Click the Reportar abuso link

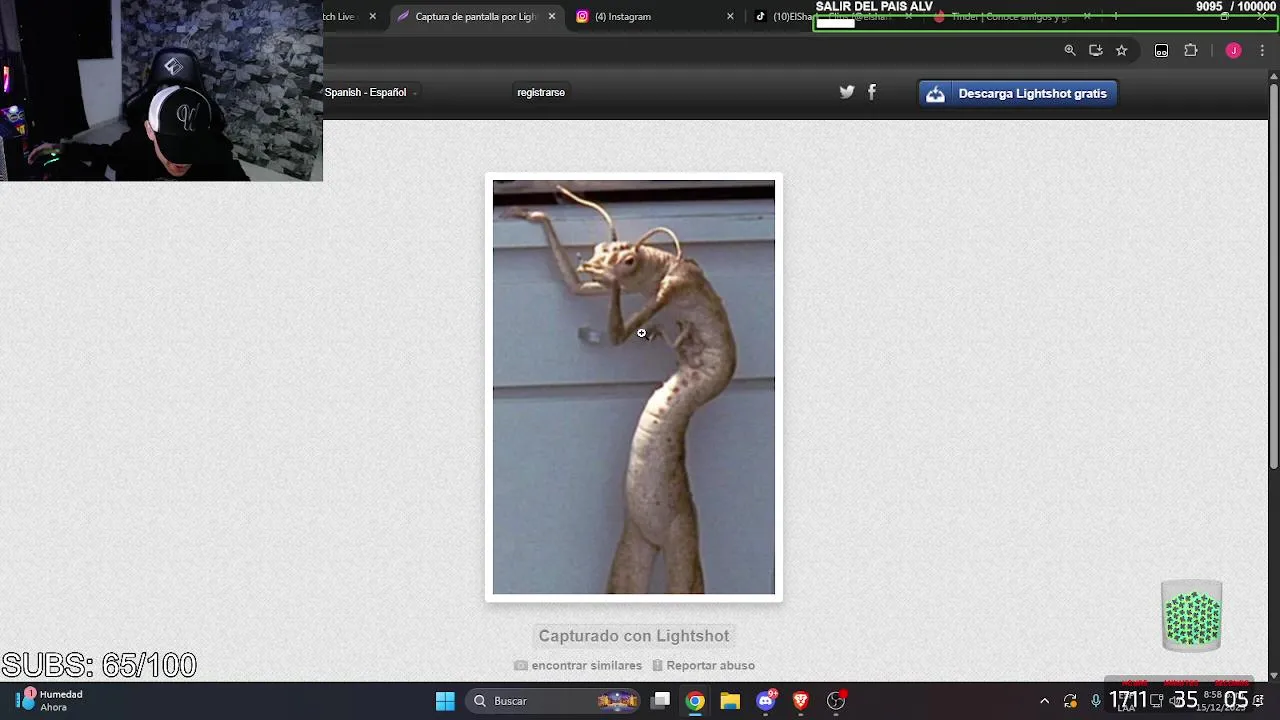pyautogui.click(x=704, y=665)
